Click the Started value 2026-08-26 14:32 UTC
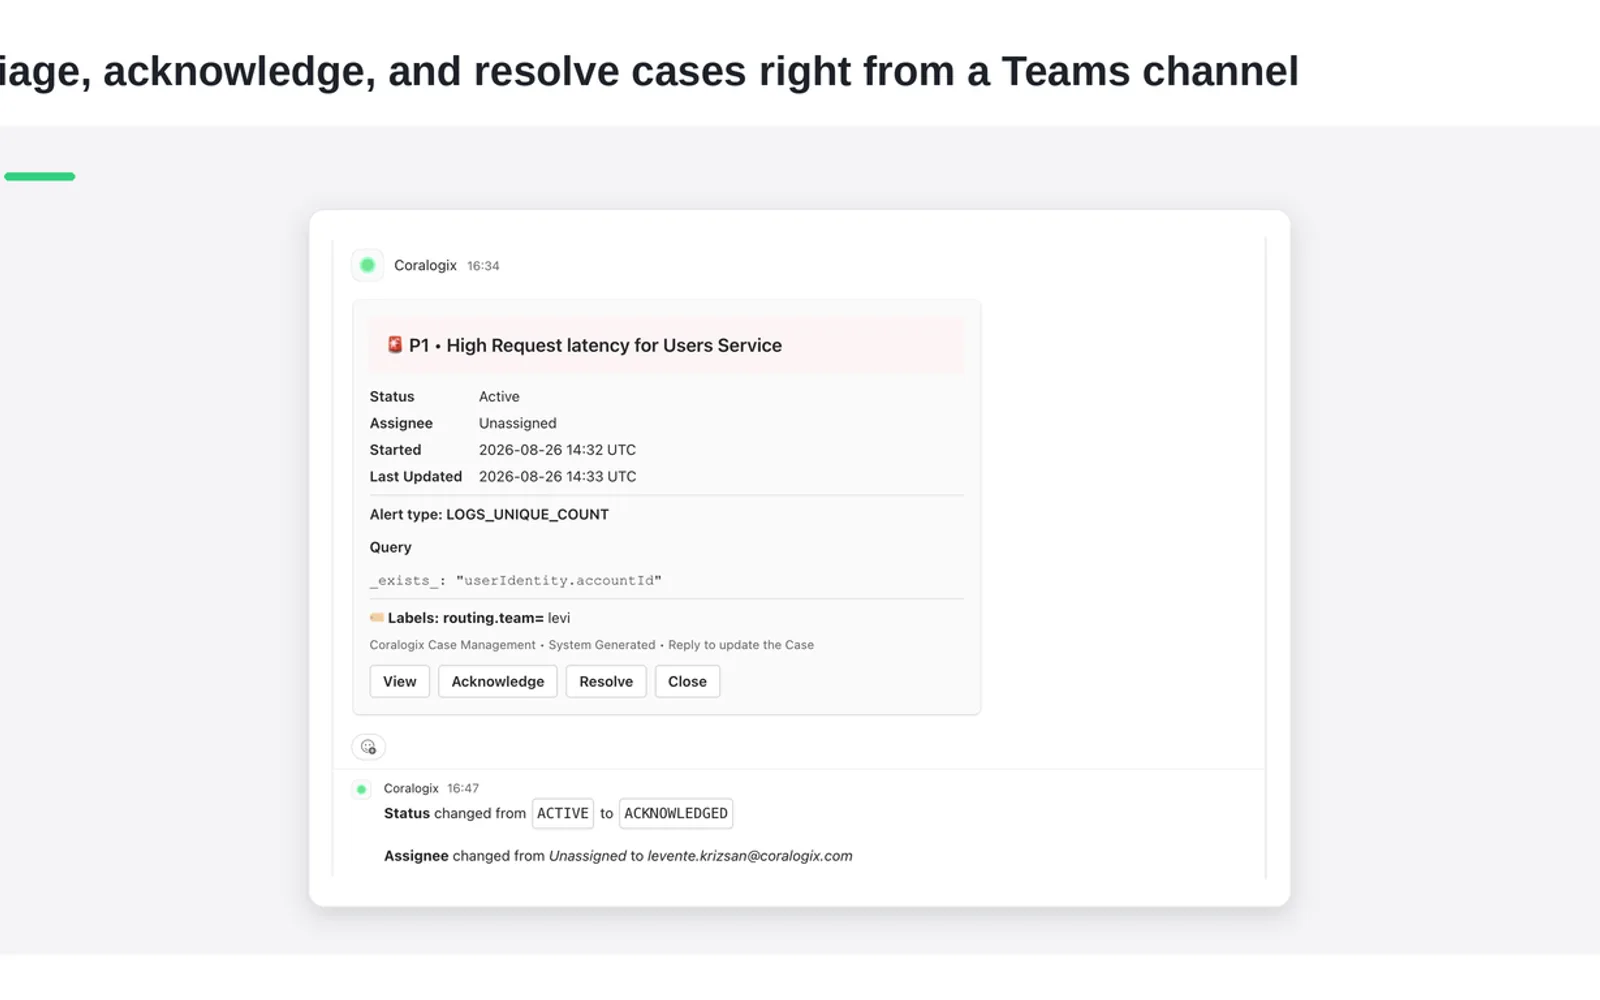This screenshot has width=1600, height=1000. 557,450
